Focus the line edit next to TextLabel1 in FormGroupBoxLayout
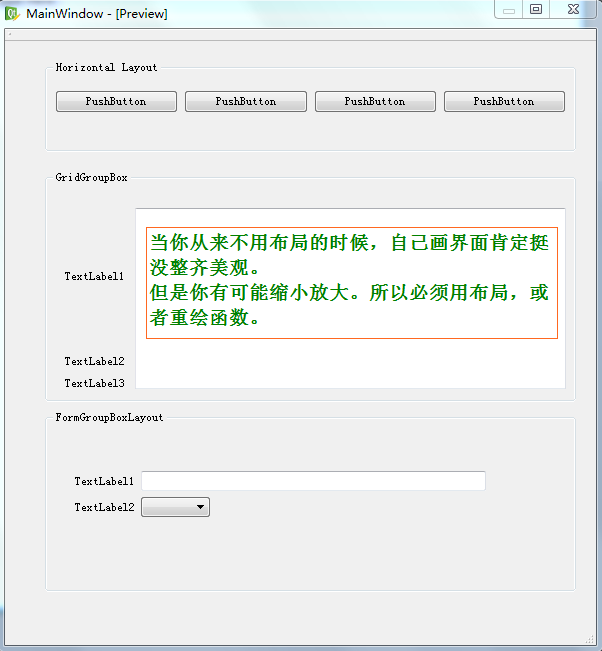The height and width of the screenshot is (651, 602). pos(313,481)
